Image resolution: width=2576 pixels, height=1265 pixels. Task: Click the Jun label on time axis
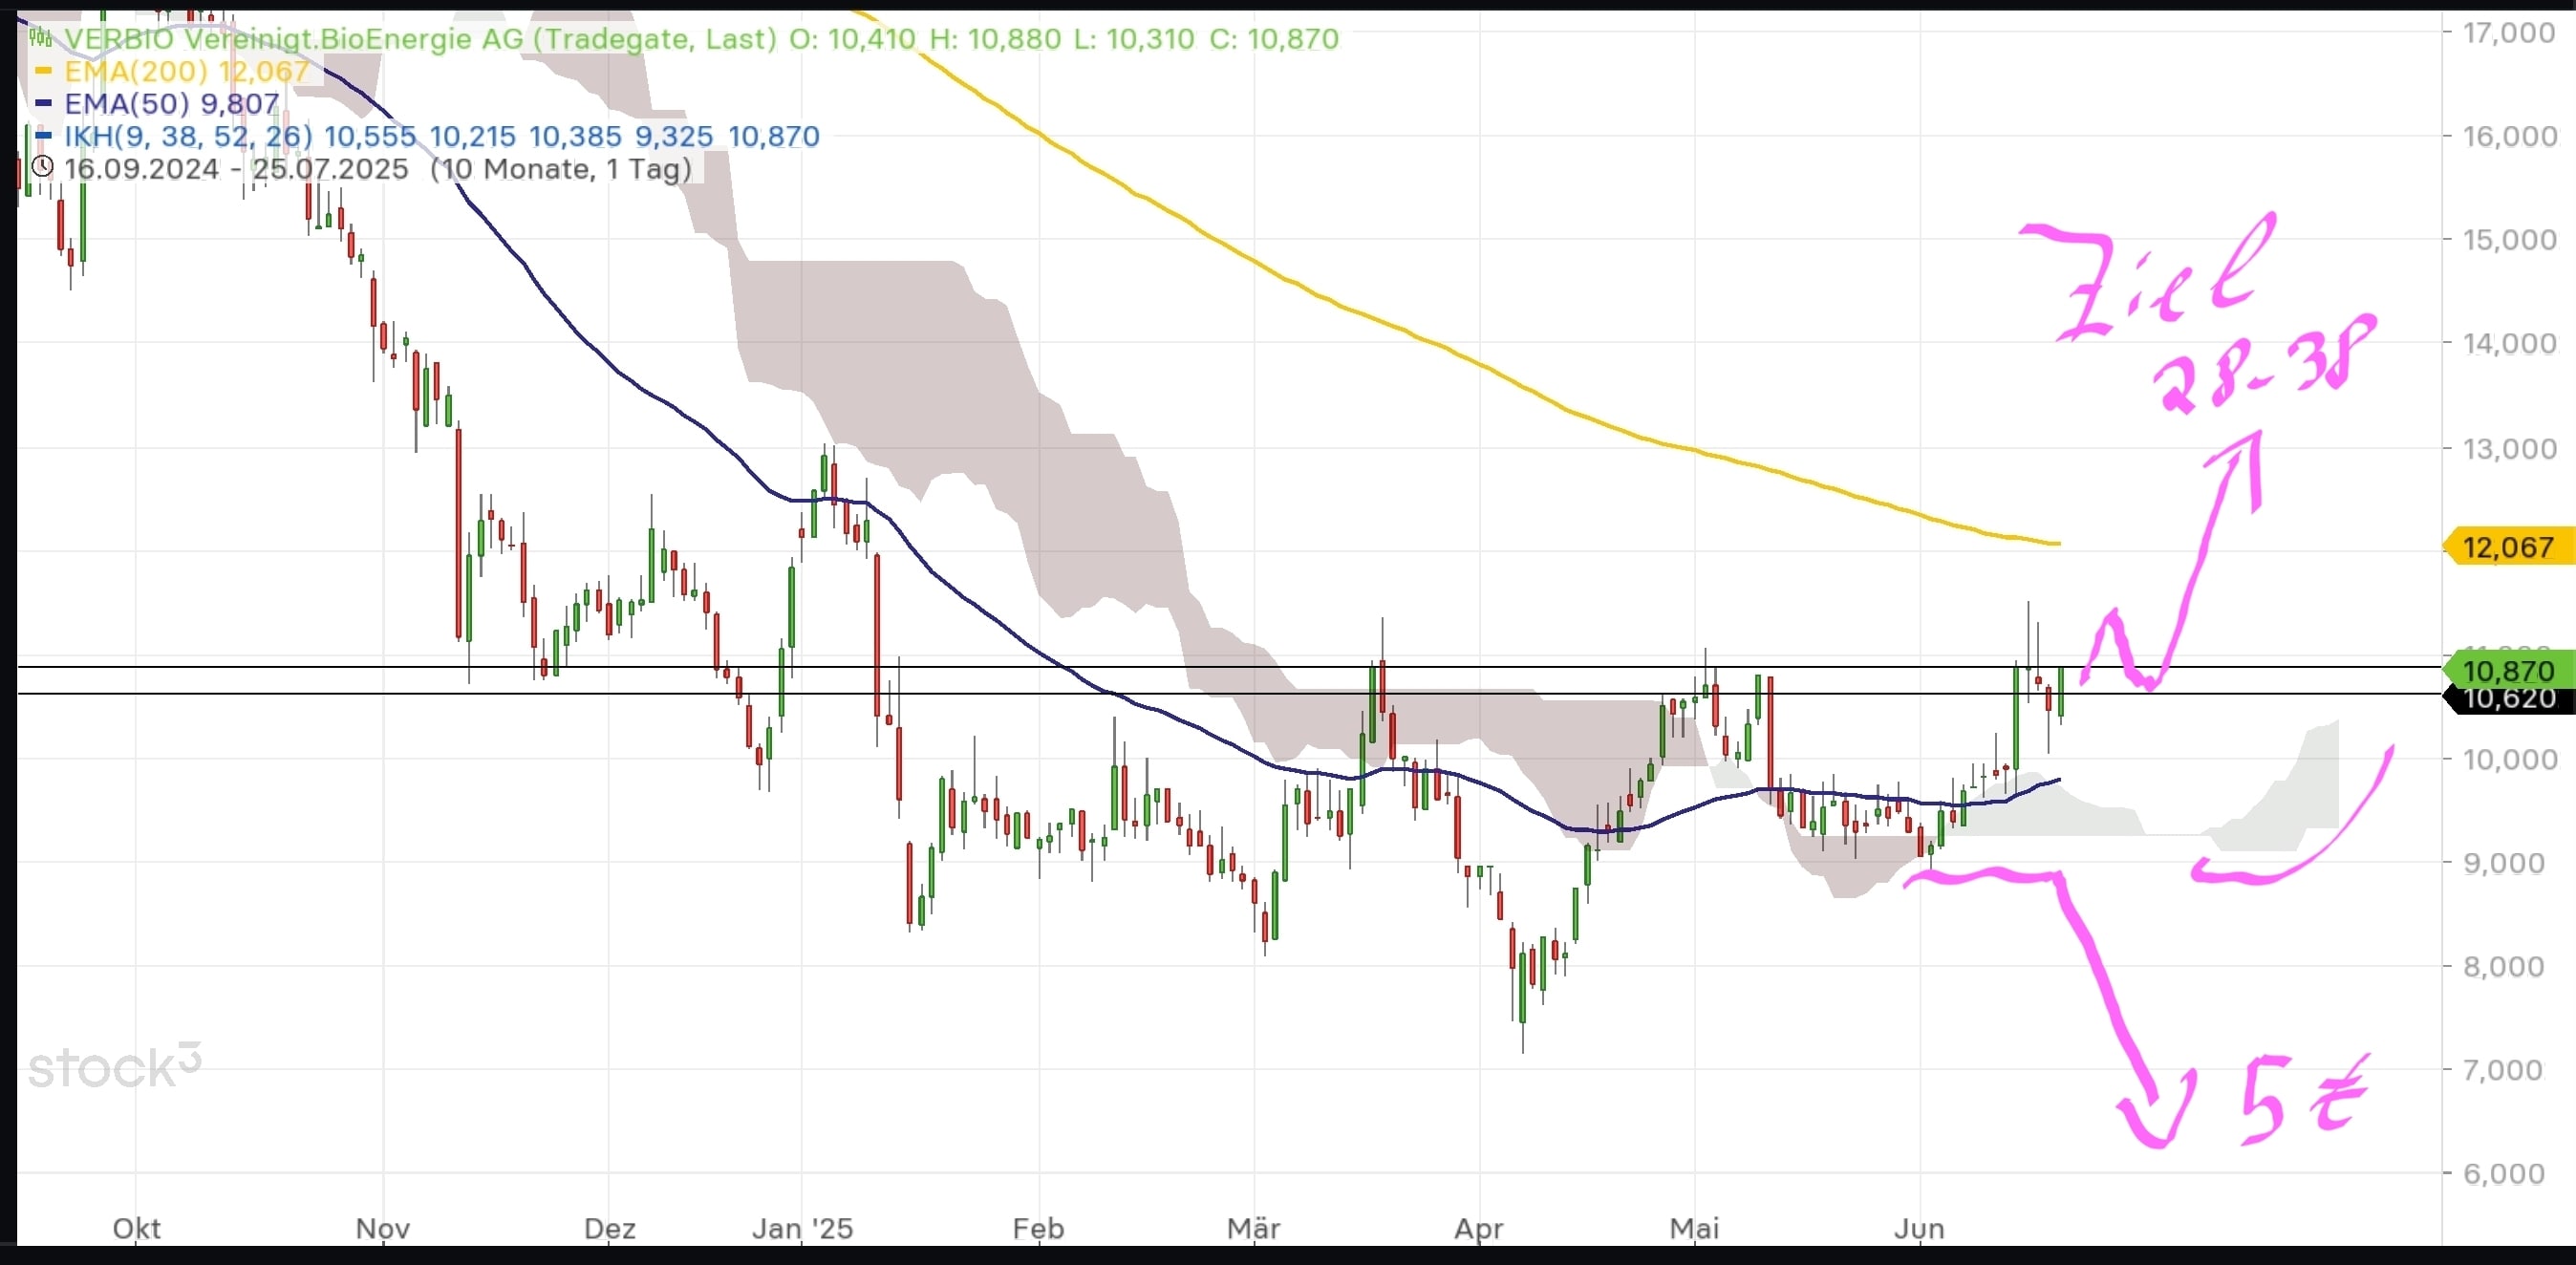click(1918, 1228)
